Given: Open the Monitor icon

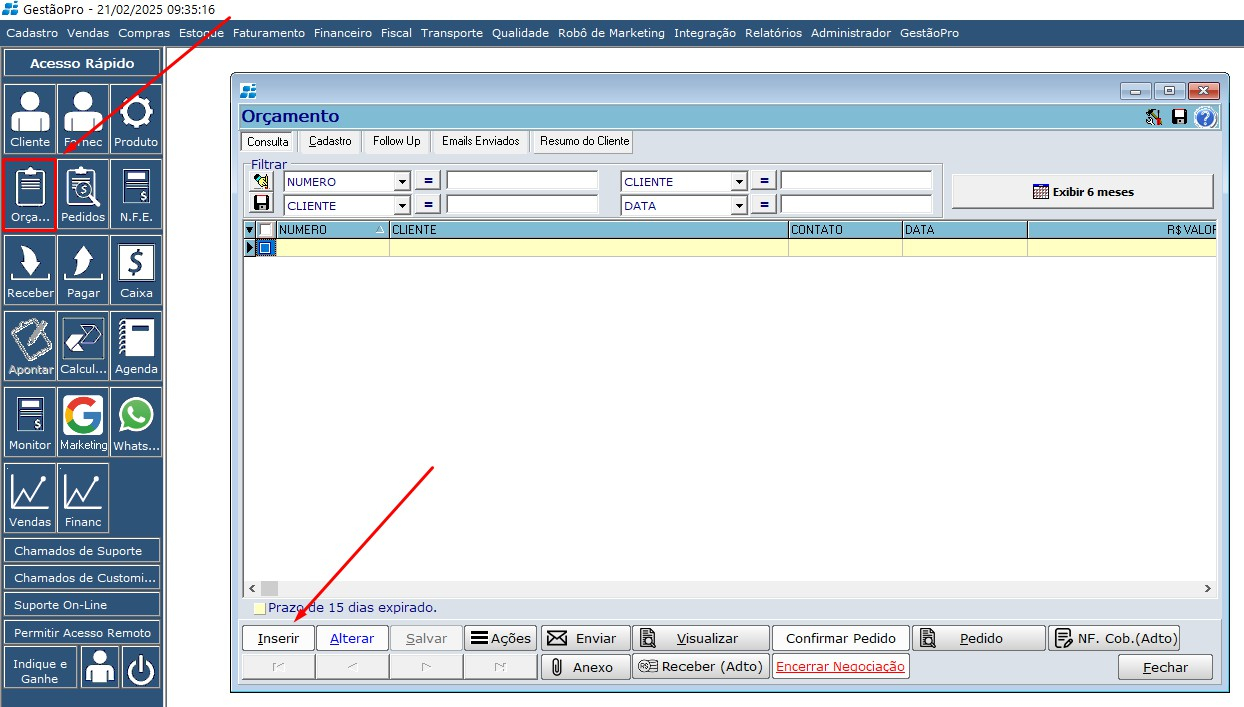Looking at the screenshot, I should point(30,422).
